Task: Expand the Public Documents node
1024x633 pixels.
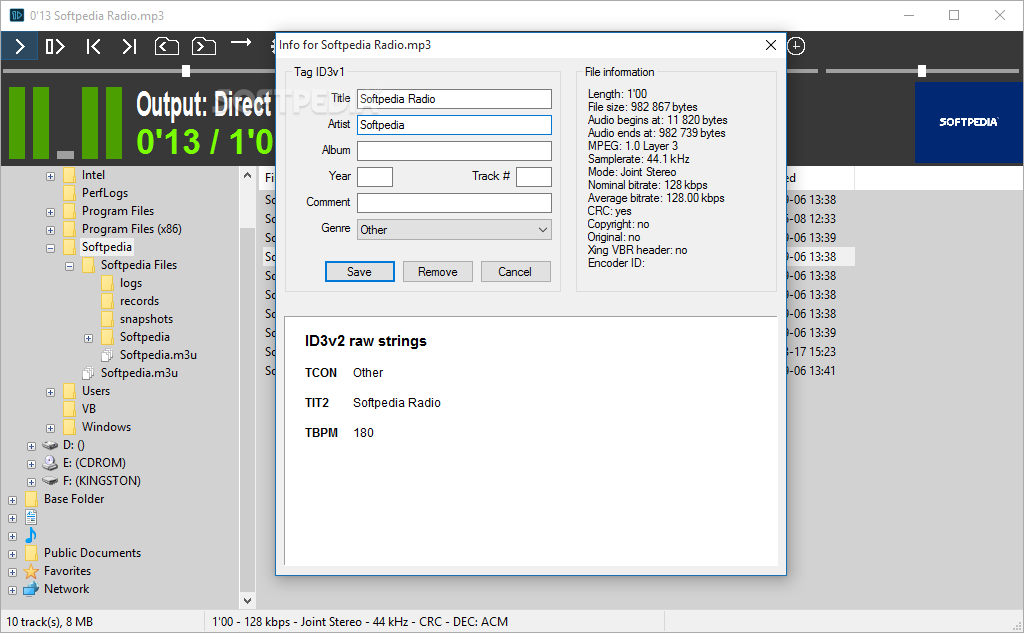Action: 12,554
